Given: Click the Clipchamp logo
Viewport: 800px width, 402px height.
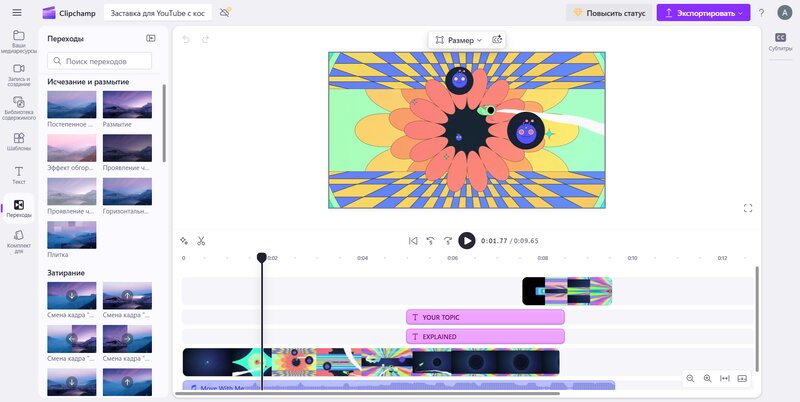Looking at the screenshot, I should (69, 13).
